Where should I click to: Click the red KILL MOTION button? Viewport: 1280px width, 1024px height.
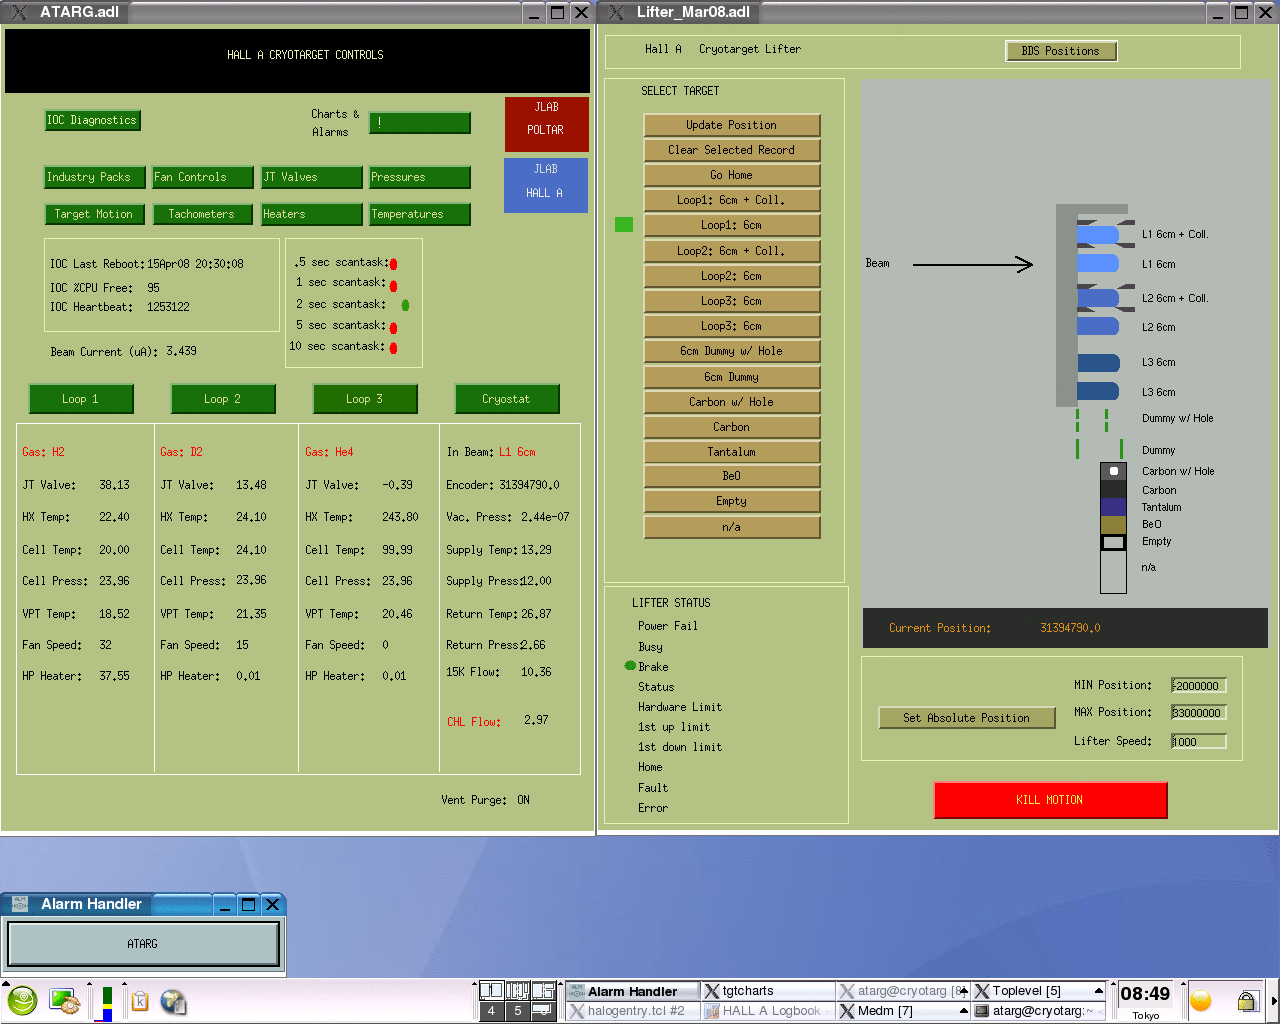point(1050,800)
